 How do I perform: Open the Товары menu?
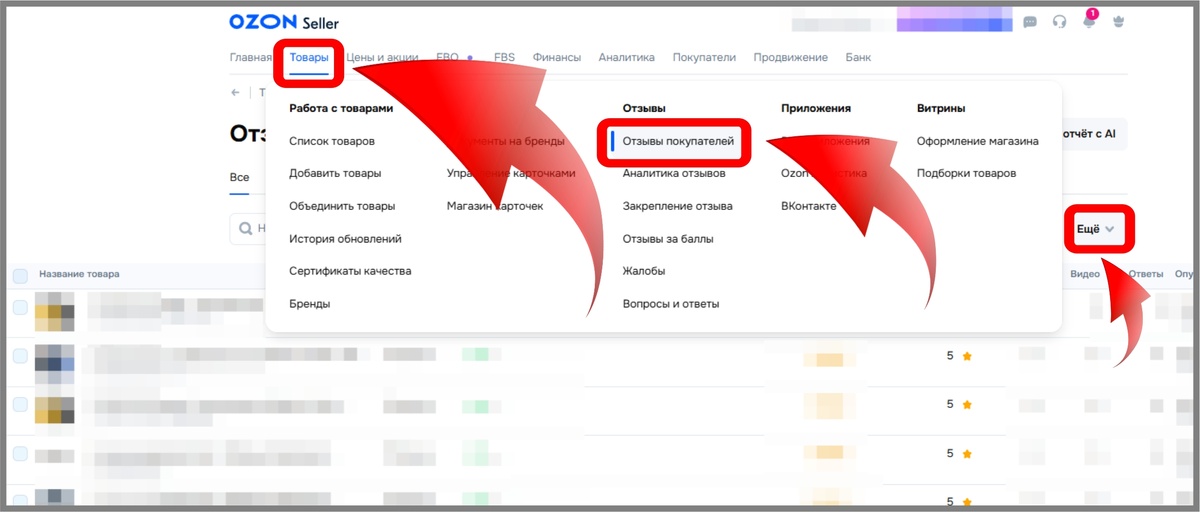309,58
